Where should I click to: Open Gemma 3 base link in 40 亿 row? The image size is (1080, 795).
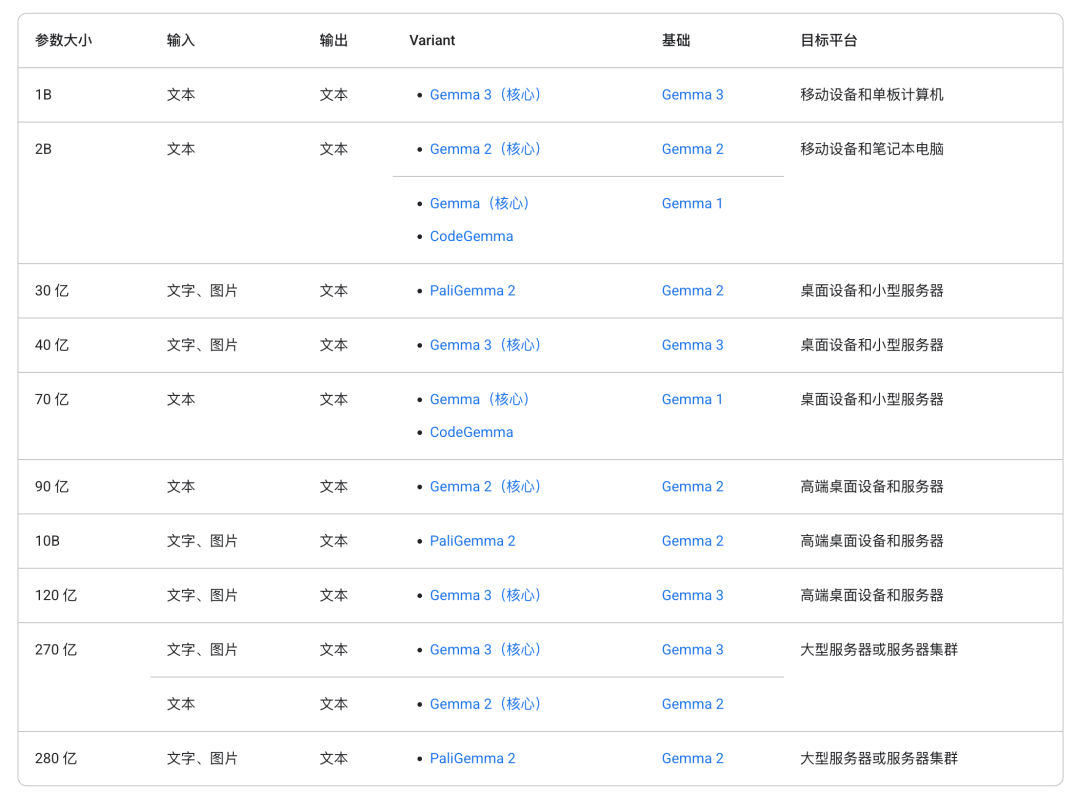coord(692,345)
